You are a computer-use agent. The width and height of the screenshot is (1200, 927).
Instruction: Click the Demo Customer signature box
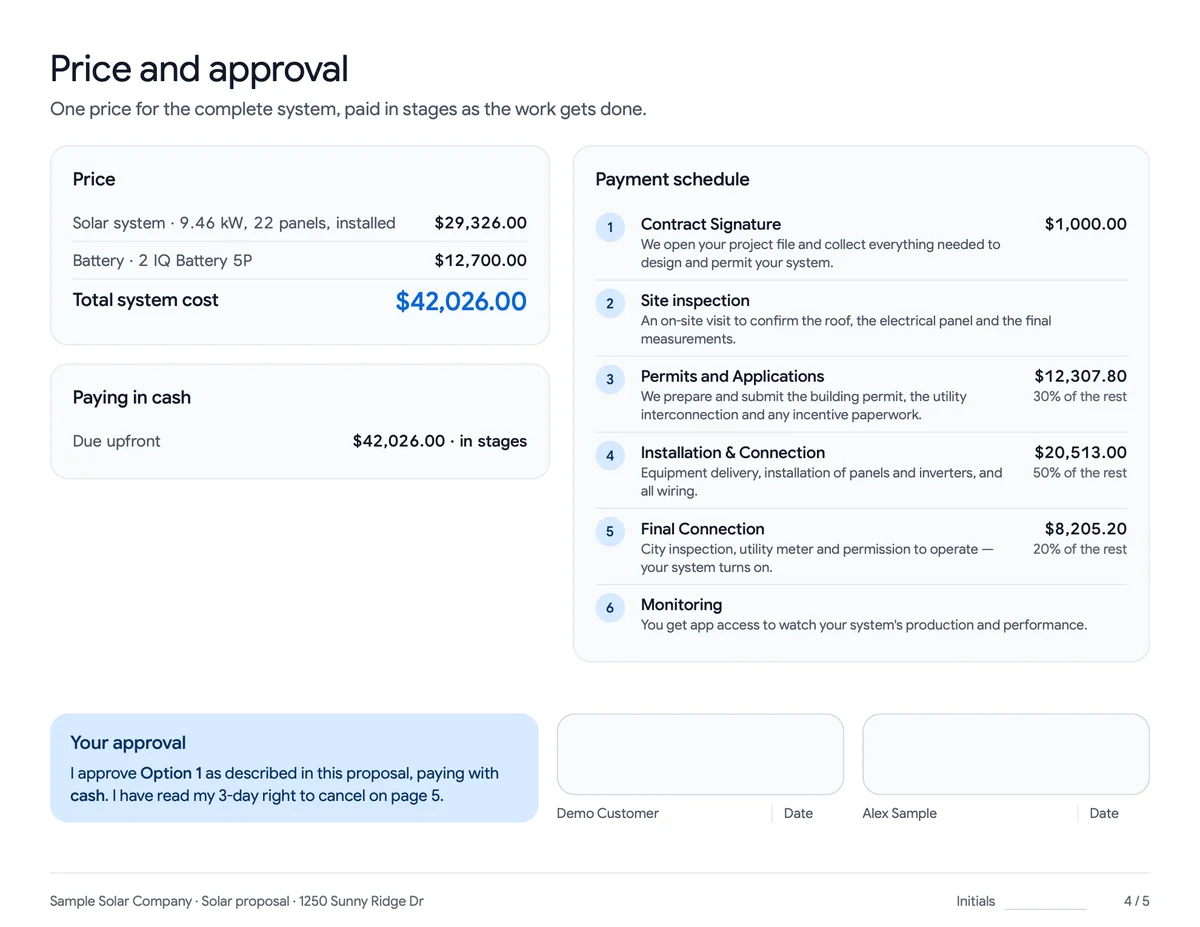[x=700, y=754]
